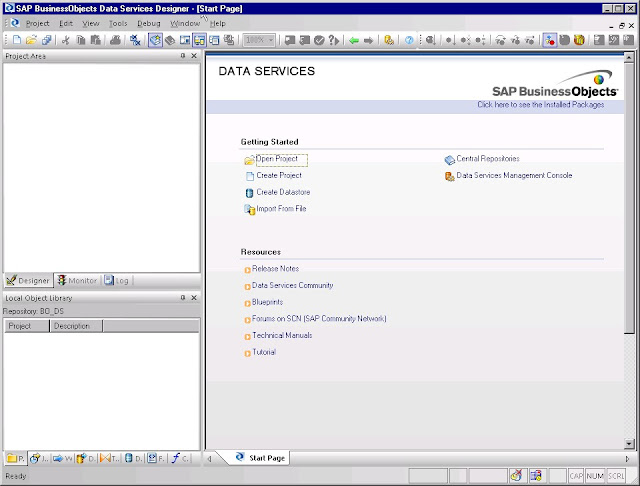The width and height of the screenshot is (640, 486).
Task: Click the New document toolbar icon
Action: (17, 40)
